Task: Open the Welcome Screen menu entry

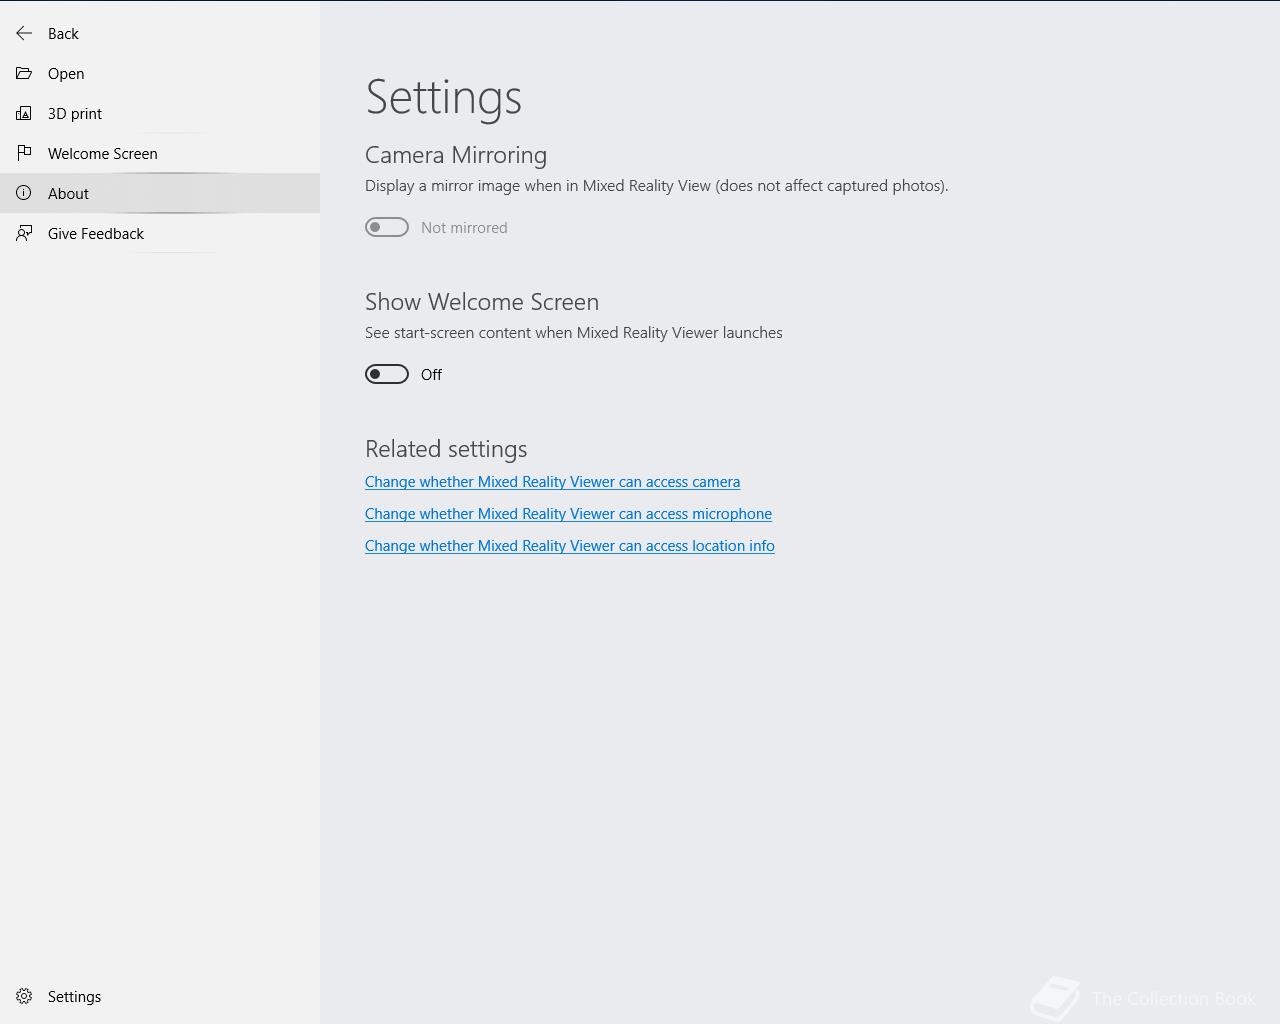Action: tap(160, 153)
